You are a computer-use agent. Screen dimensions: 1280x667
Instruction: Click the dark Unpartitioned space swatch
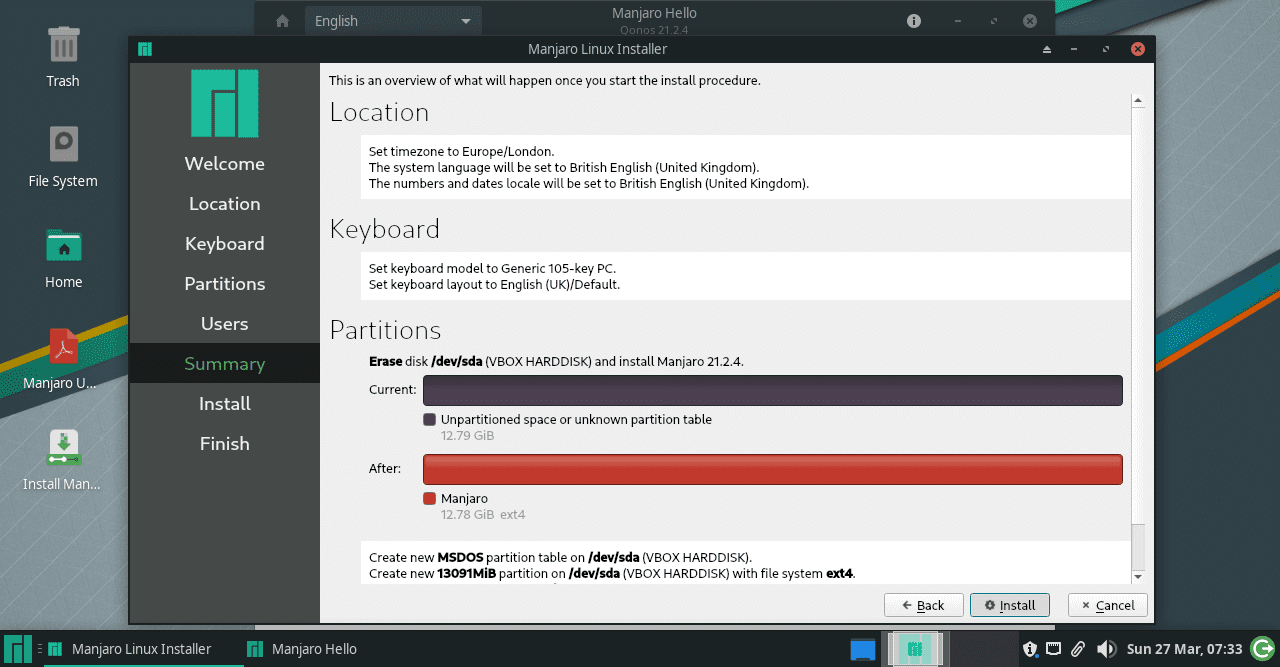coord(430,420)
